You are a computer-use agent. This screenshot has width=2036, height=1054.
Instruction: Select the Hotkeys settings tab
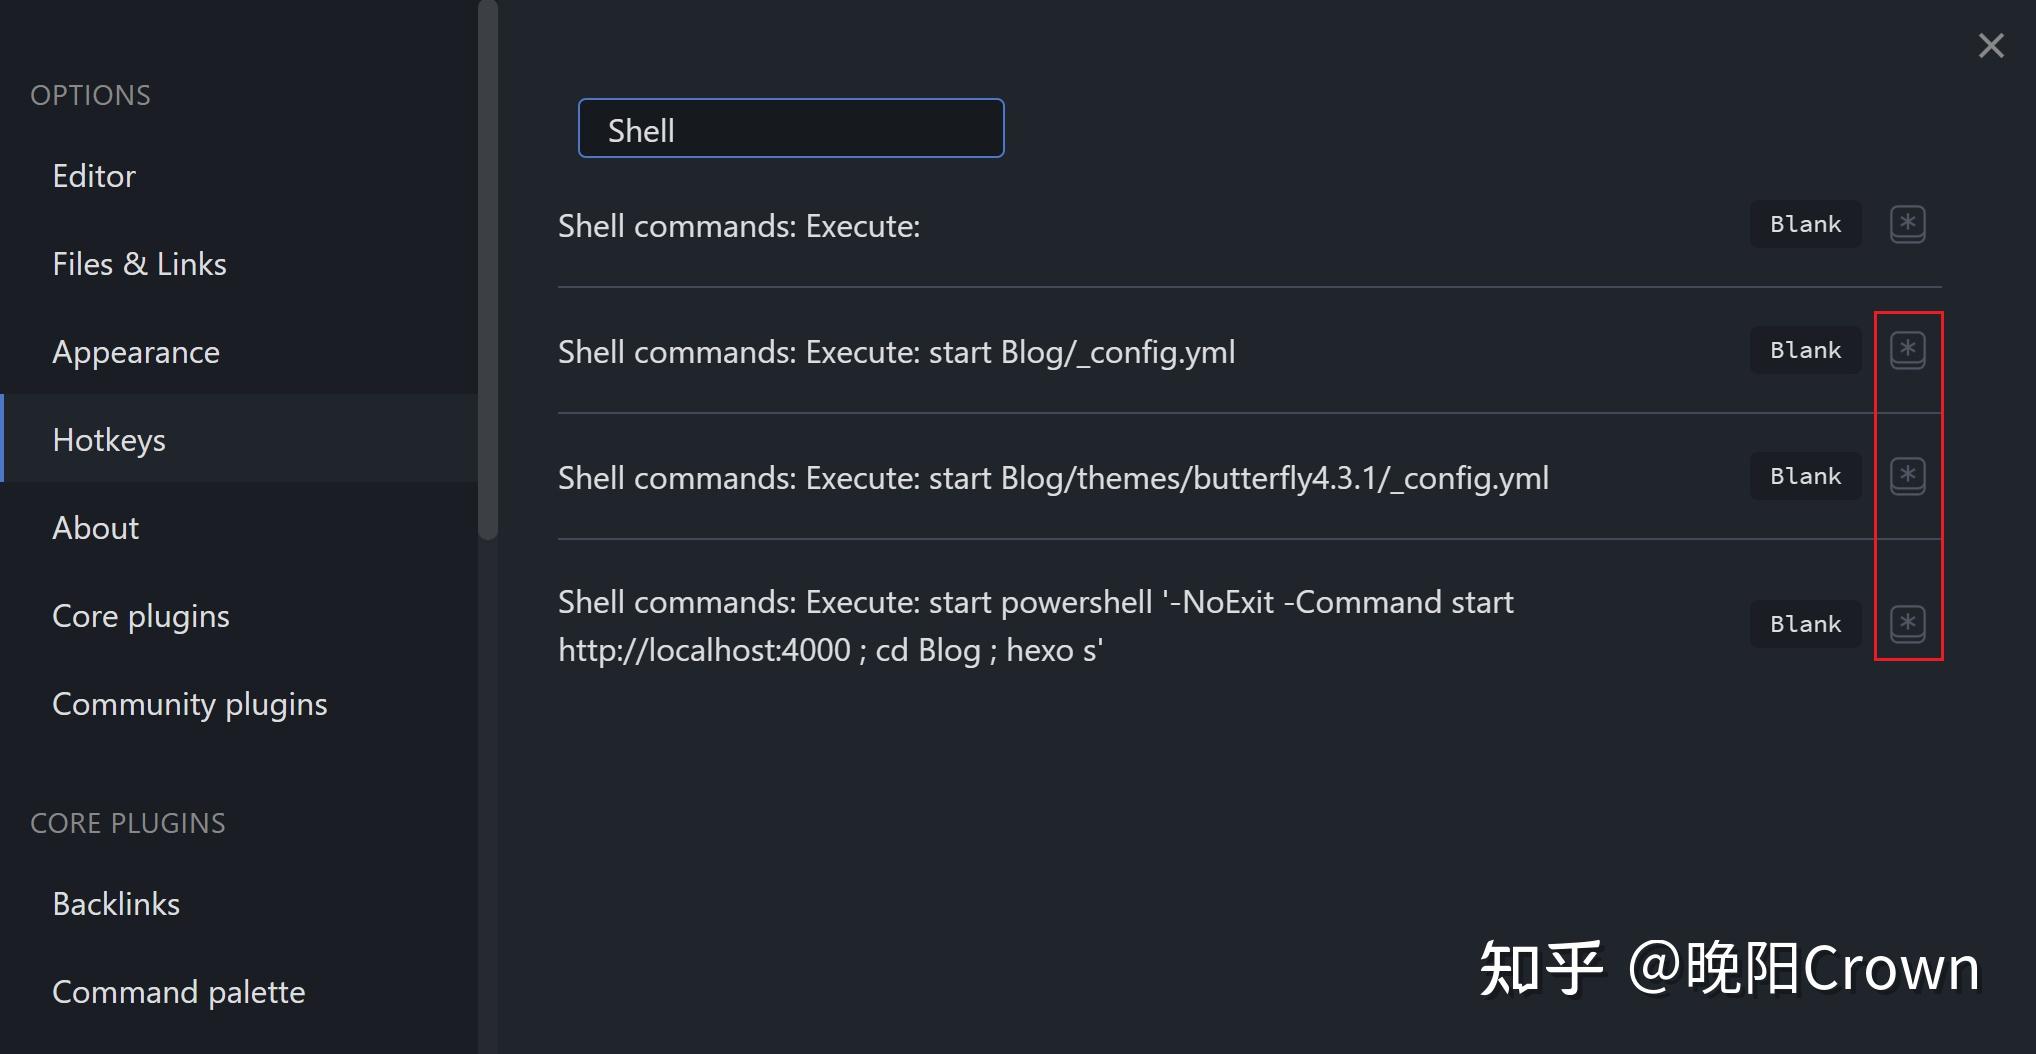click(x=109, y=440)
